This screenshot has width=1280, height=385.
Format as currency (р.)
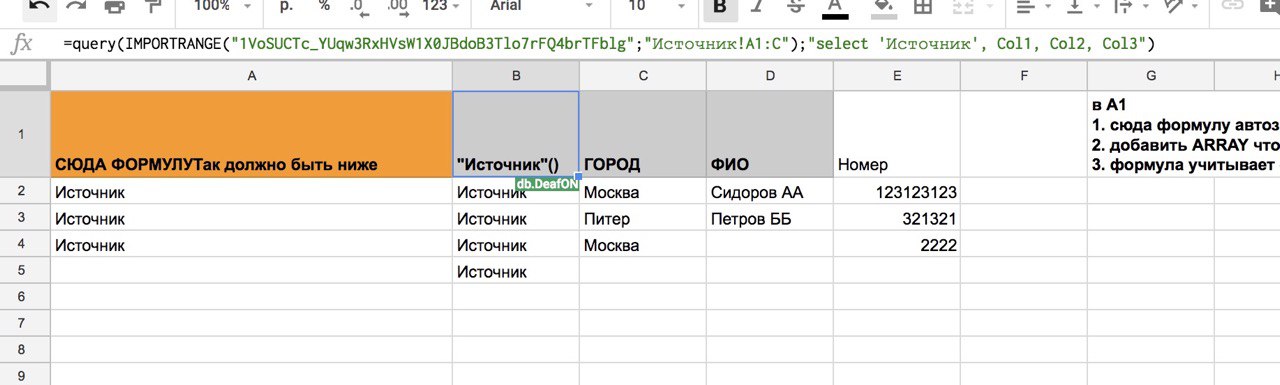pos(286,6)
